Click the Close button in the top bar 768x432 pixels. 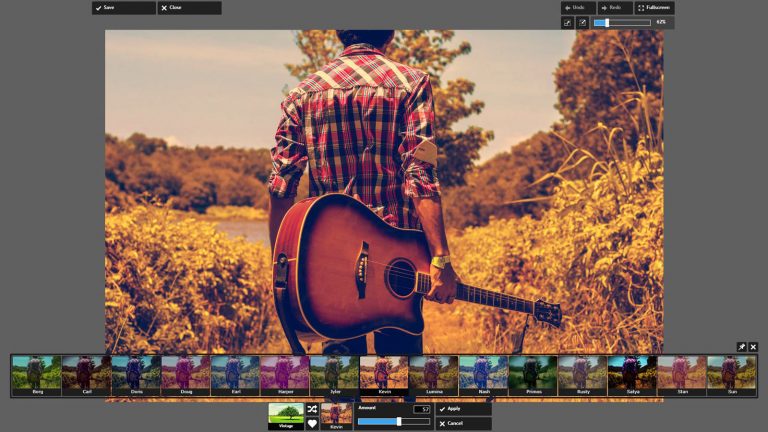[x=190, y=8]
